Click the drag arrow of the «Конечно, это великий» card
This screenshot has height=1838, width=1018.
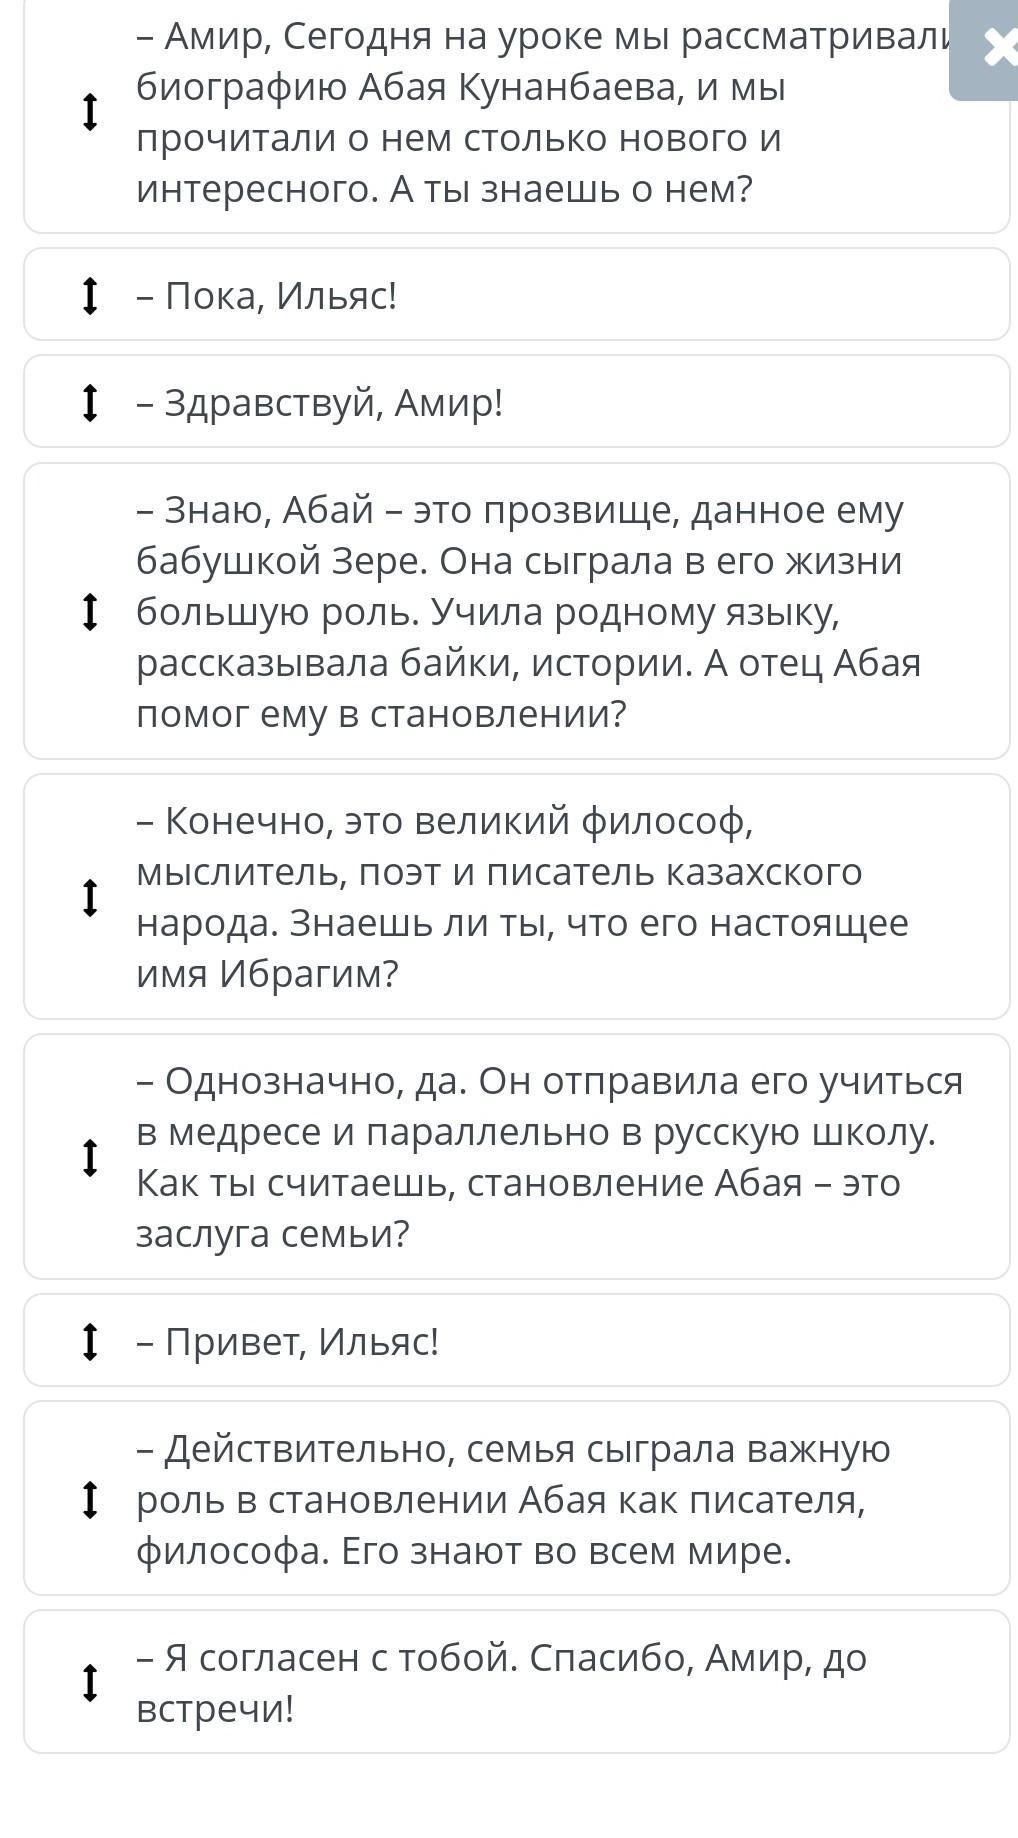tap(90, 897)
